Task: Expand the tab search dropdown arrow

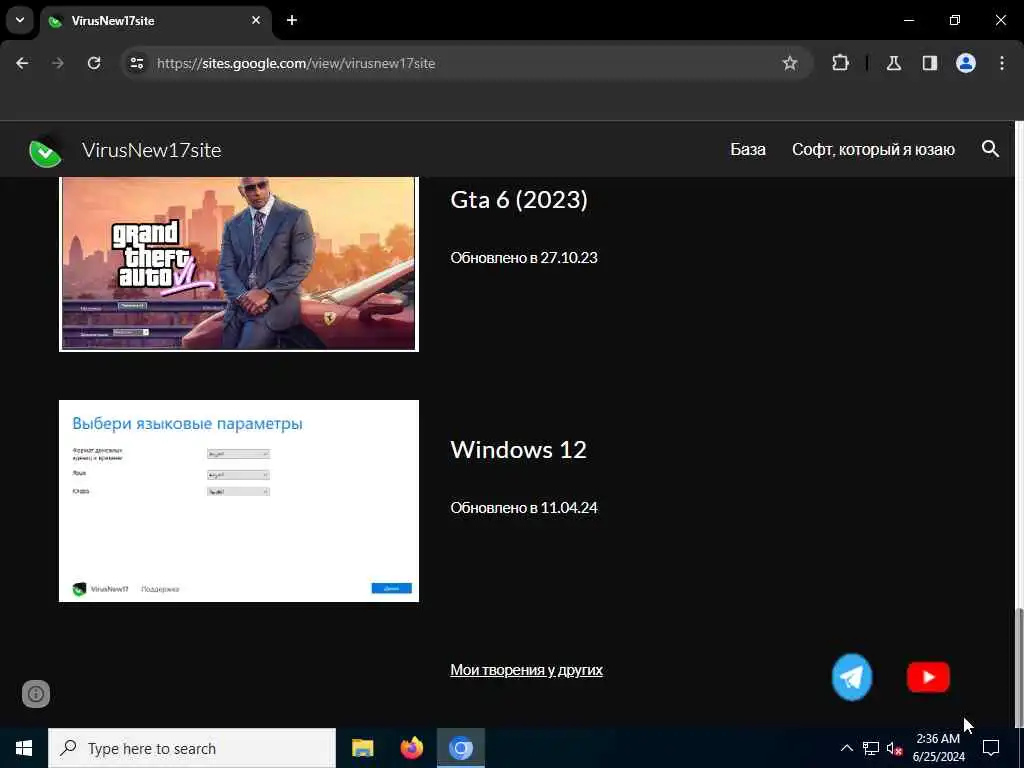Action: [20, 20]
